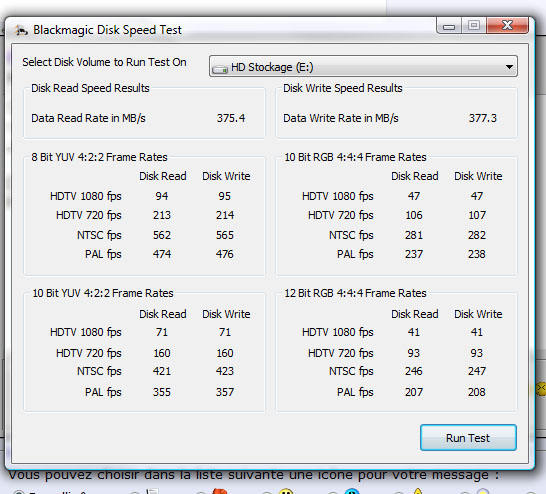546x494 pixels.
Task: Click the Blackmagic app icon in title bar
Action: (x=21, y=30)
